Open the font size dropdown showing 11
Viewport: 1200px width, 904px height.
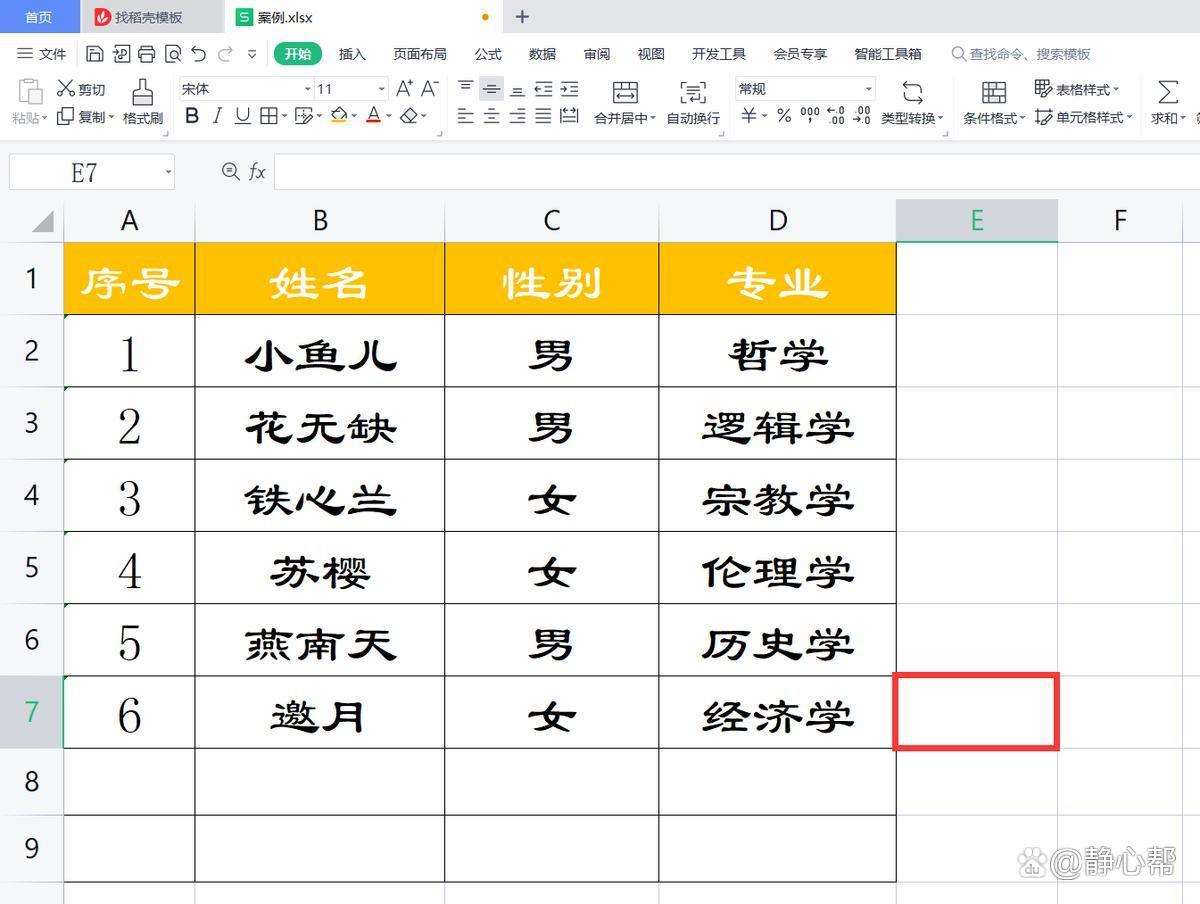(x=381, y=89)
